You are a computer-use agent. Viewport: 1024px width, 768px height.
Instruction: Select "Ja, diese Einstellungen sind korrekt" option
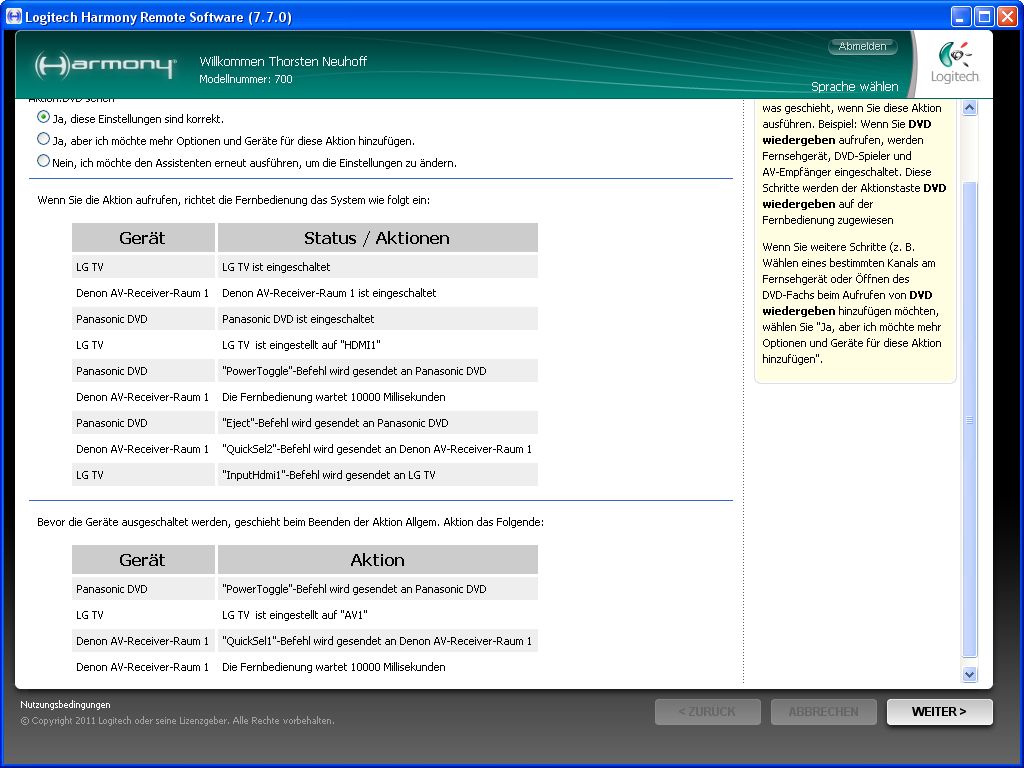tap(43, 118)
